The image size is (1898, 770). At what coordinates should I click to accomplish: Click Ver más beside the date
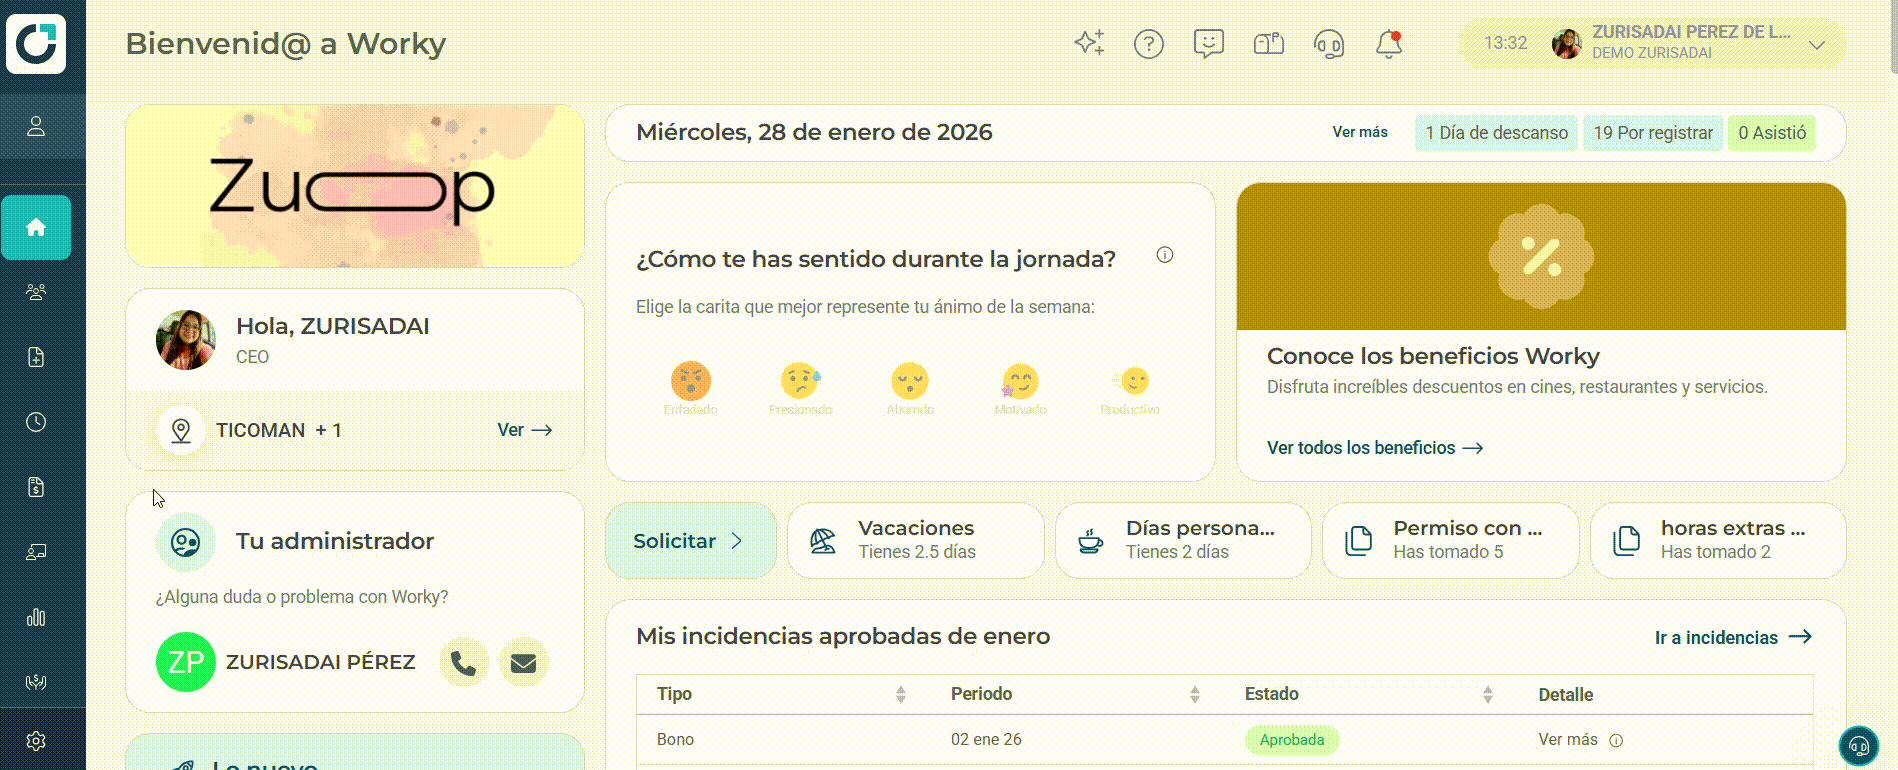[x=1360, y=132]
